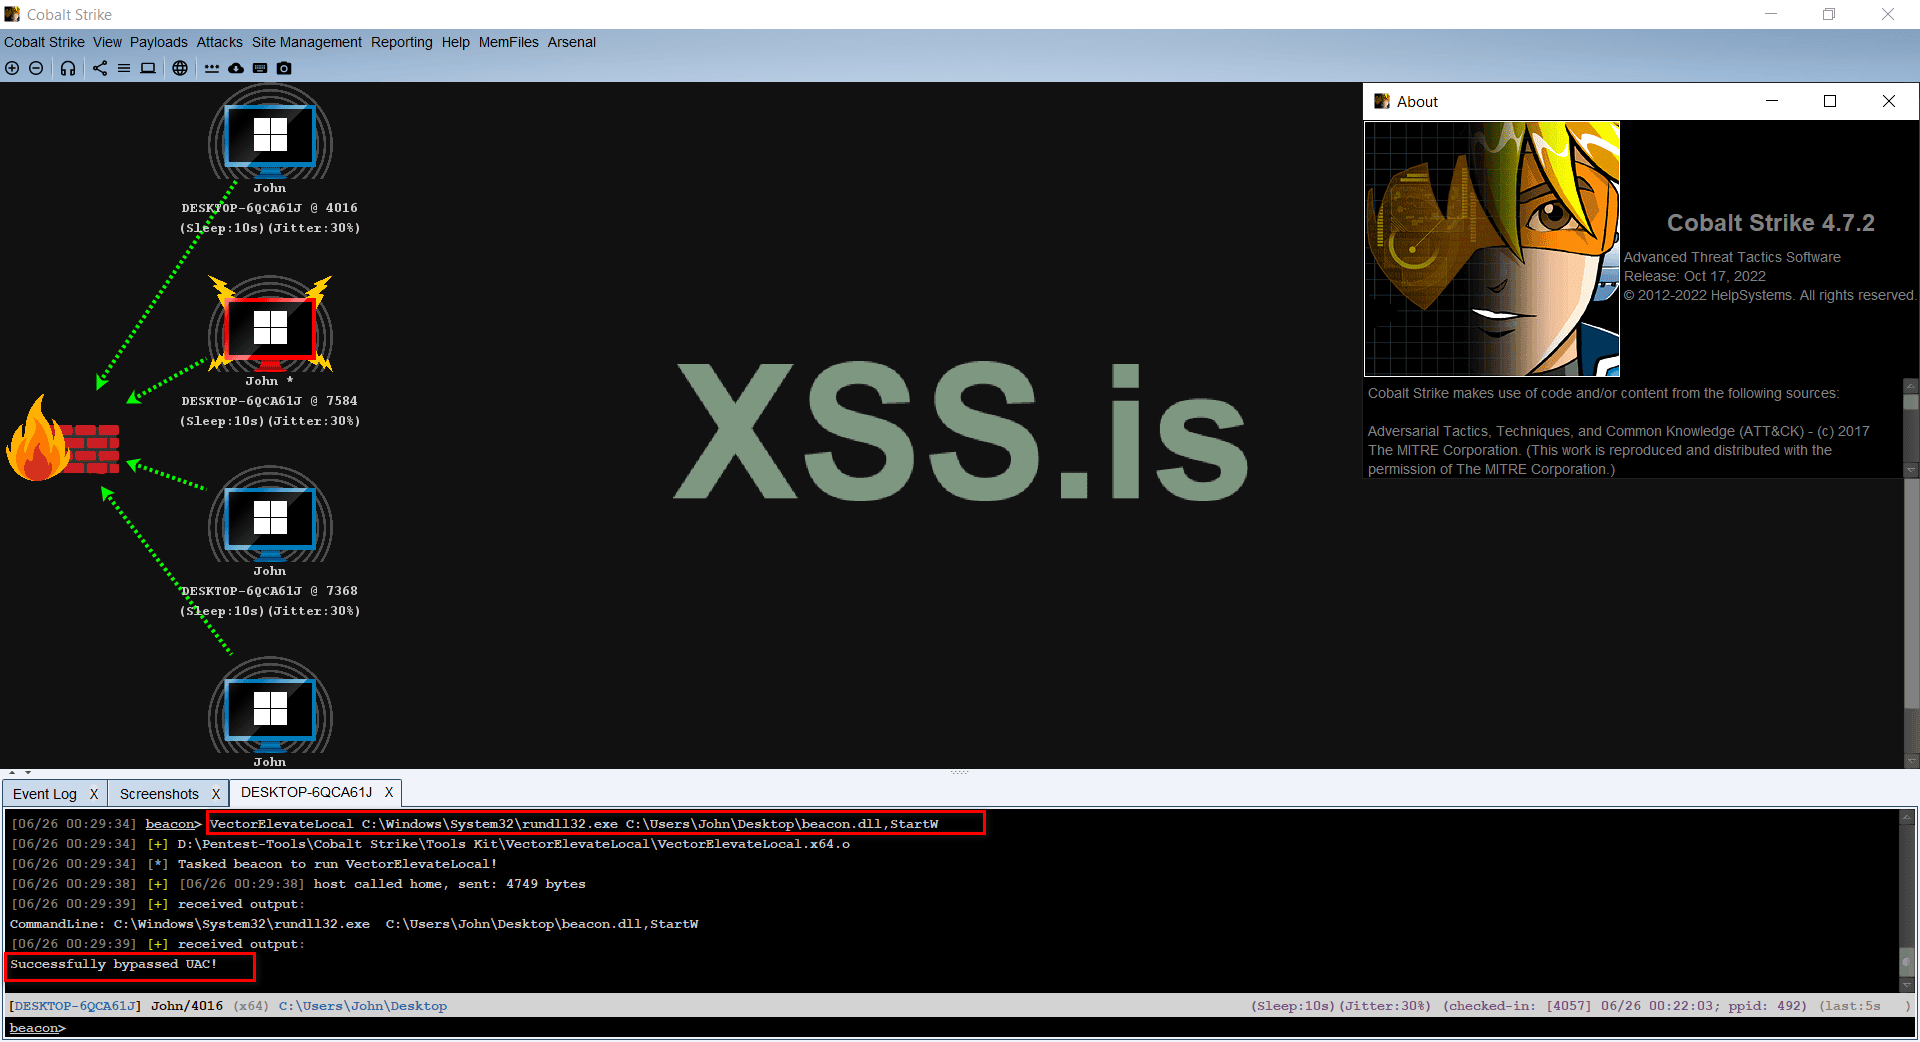Click the 'Tasked beacon to run VectorElevateLocal!' line
Image resolution: width=1920 pixels, height=1042 pixels.
(337, 864)
